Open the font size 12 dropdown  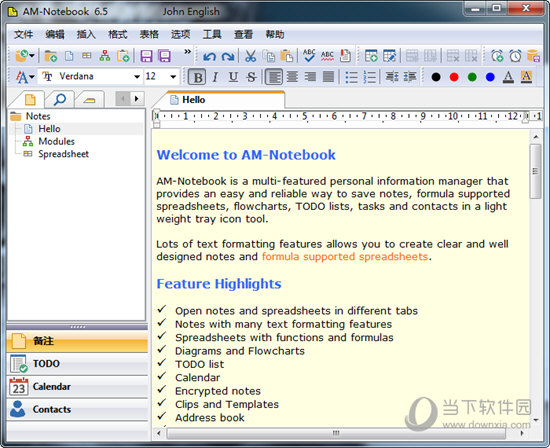(173, 76)
